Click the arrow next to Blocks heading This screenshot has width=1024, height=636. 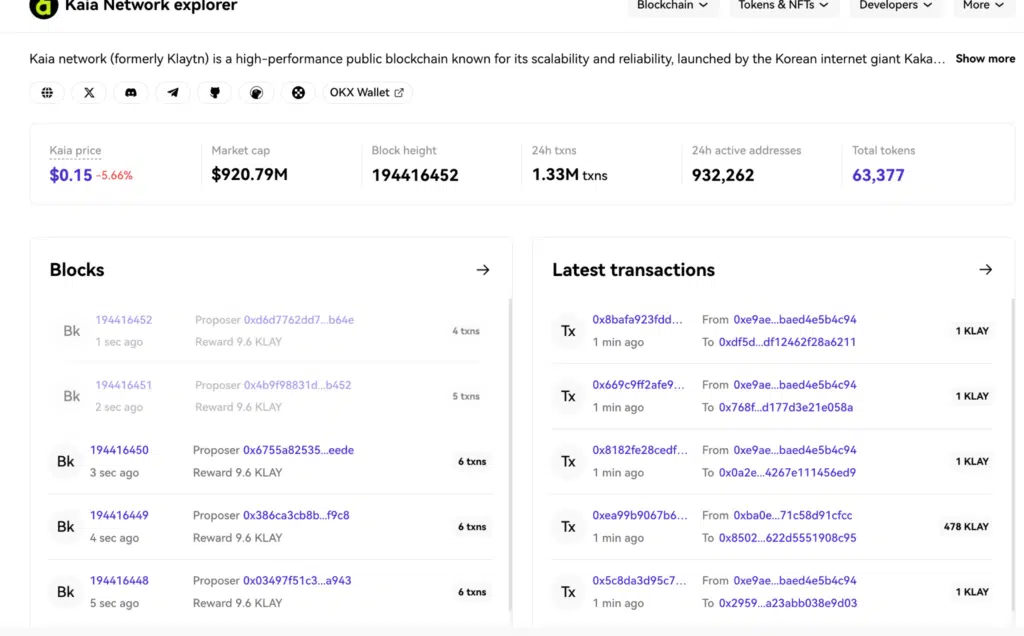point(483,270)
